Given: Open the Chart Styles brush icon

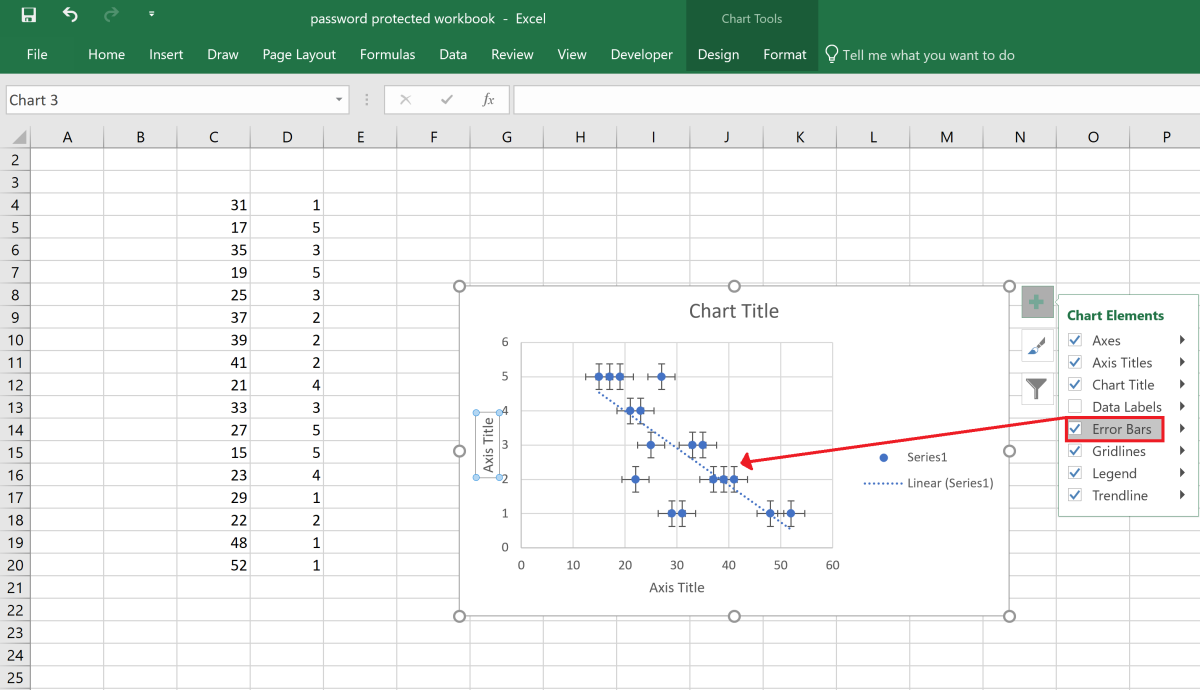Looking at the screenshot, I should point(1036,345).
